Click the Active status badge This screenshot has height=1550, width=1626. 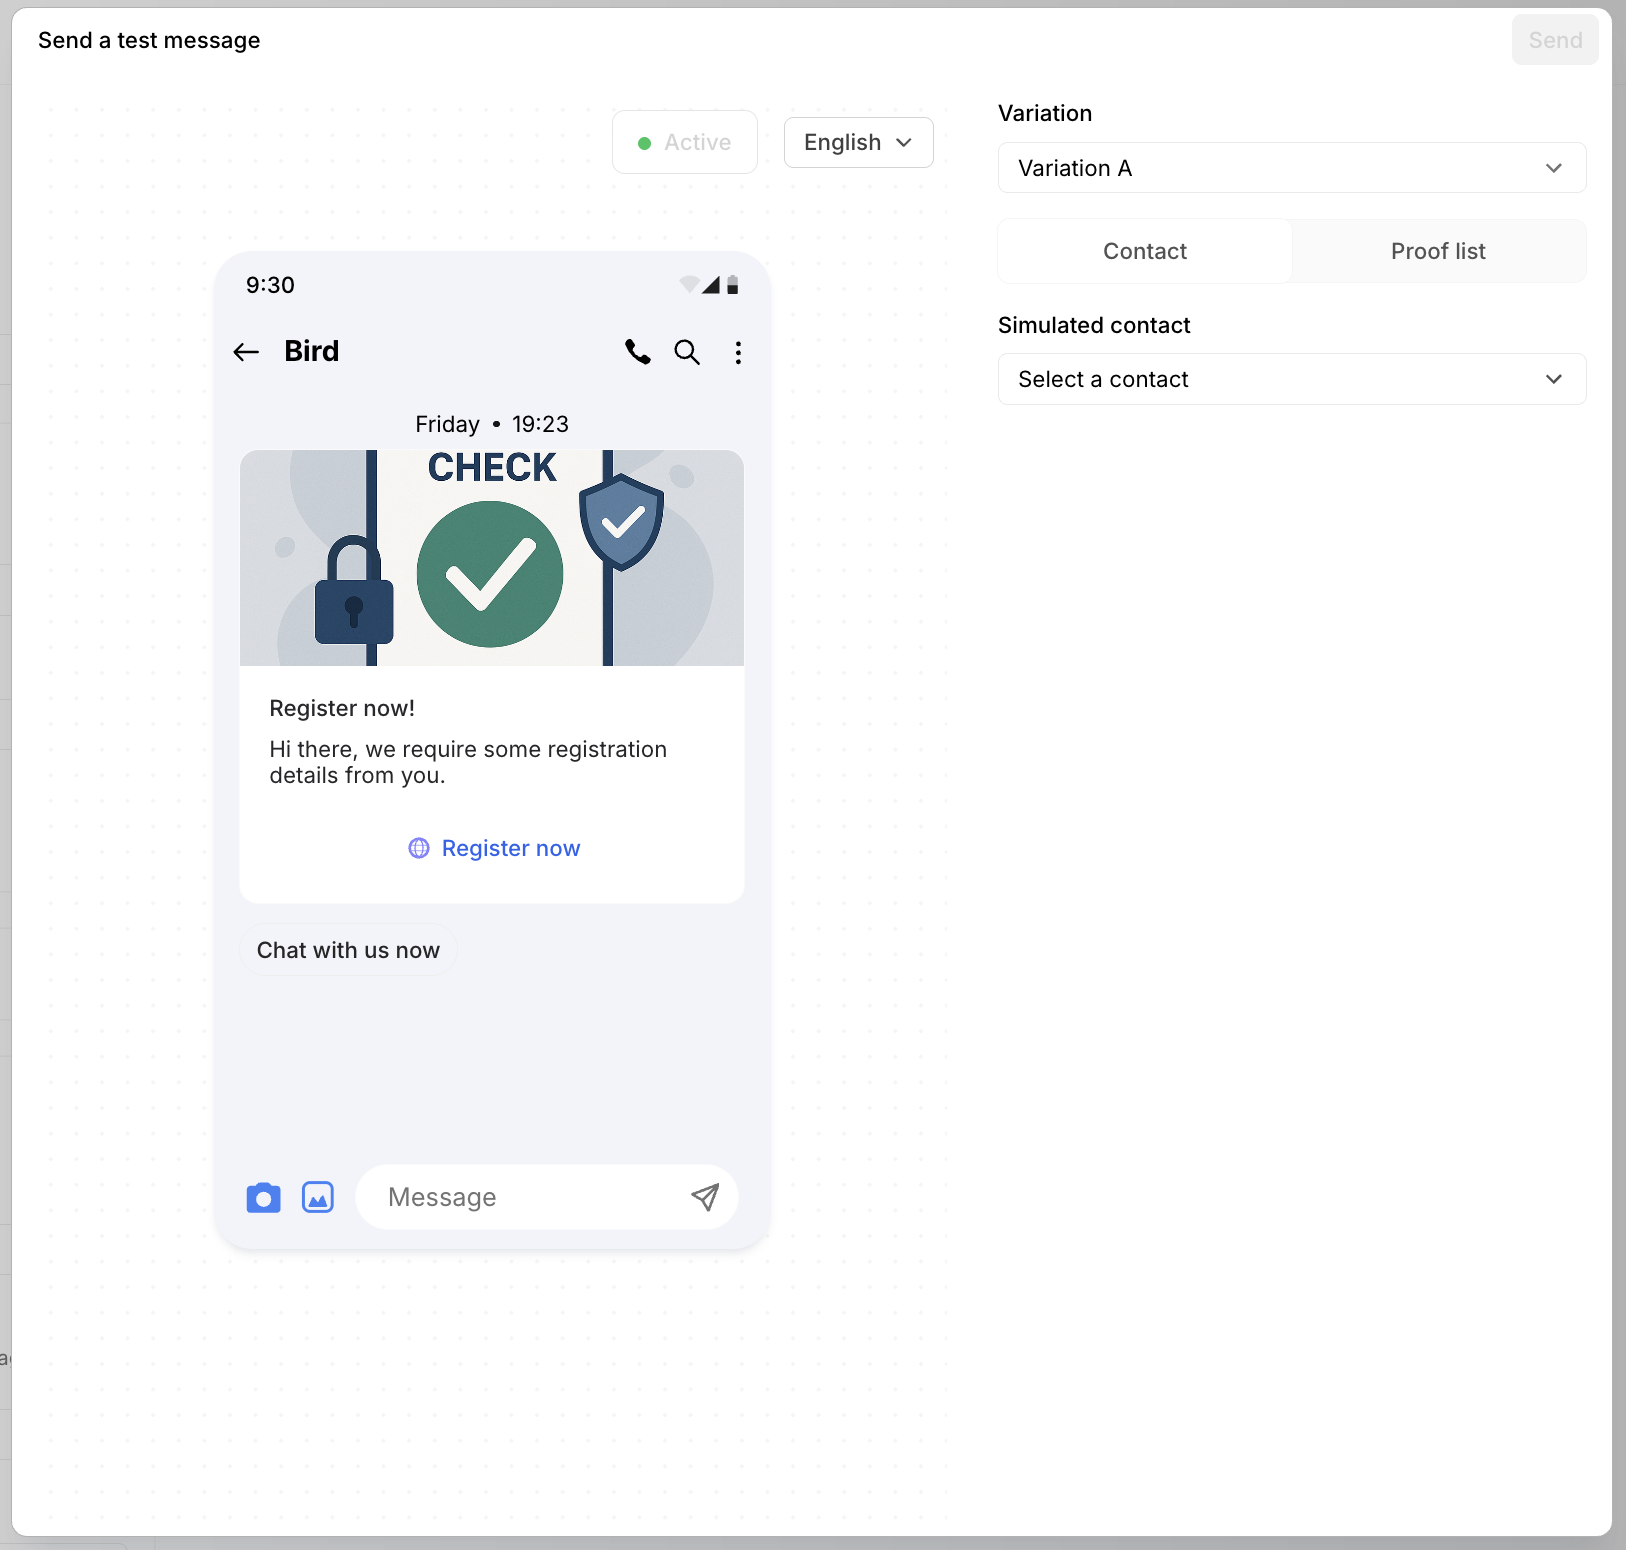(685, 143)
